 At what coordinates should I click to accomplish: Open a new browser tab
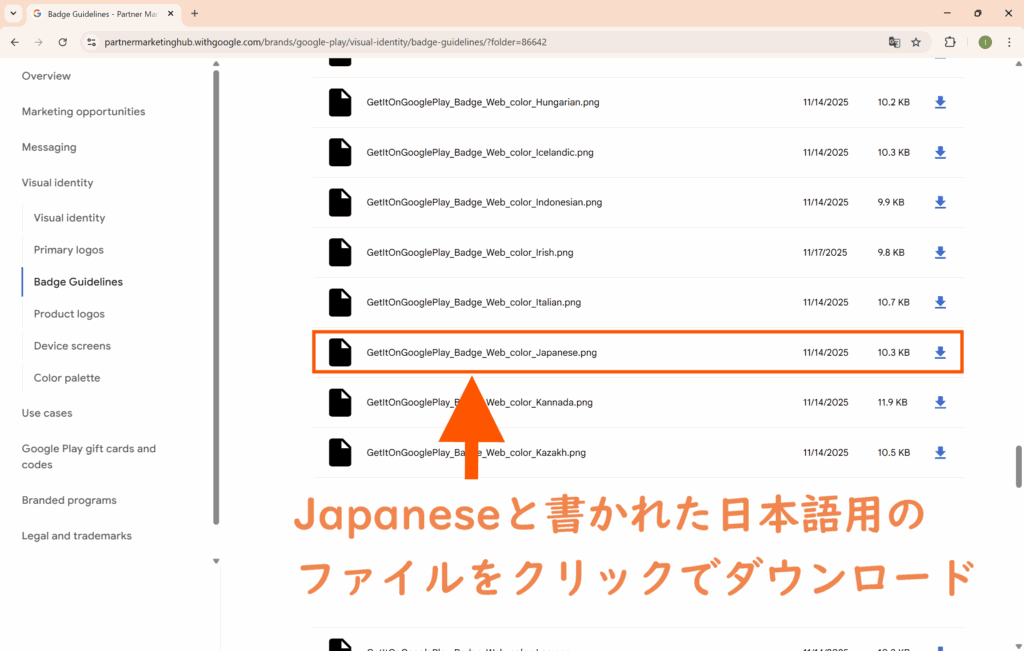(194, 14)
